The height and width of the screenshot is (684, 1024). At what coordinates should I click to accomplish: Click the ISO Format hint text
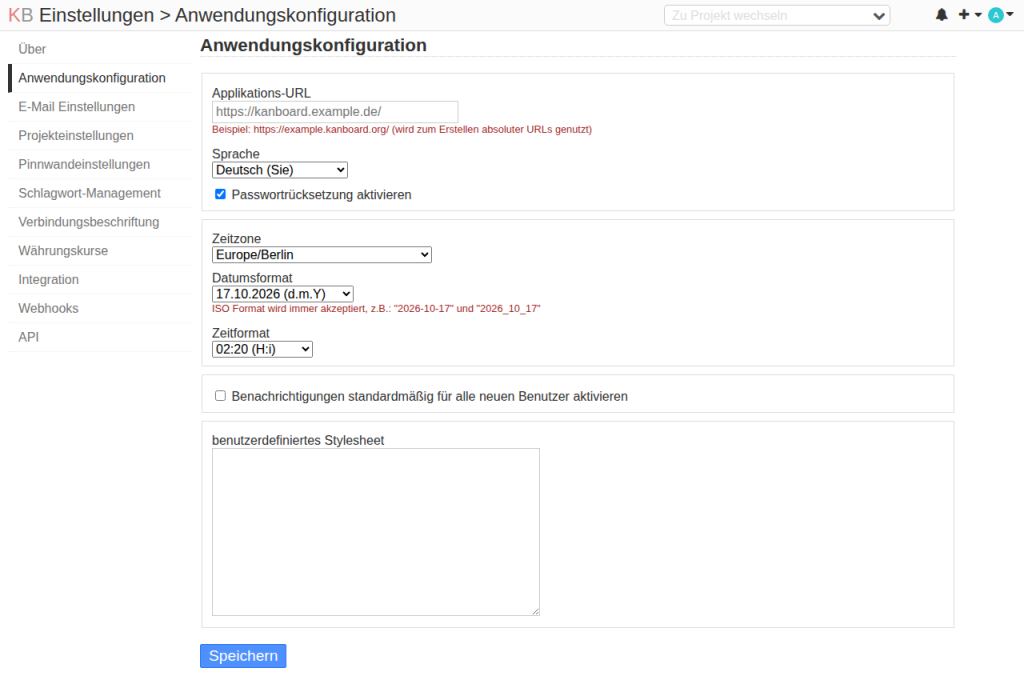point(376,308)
